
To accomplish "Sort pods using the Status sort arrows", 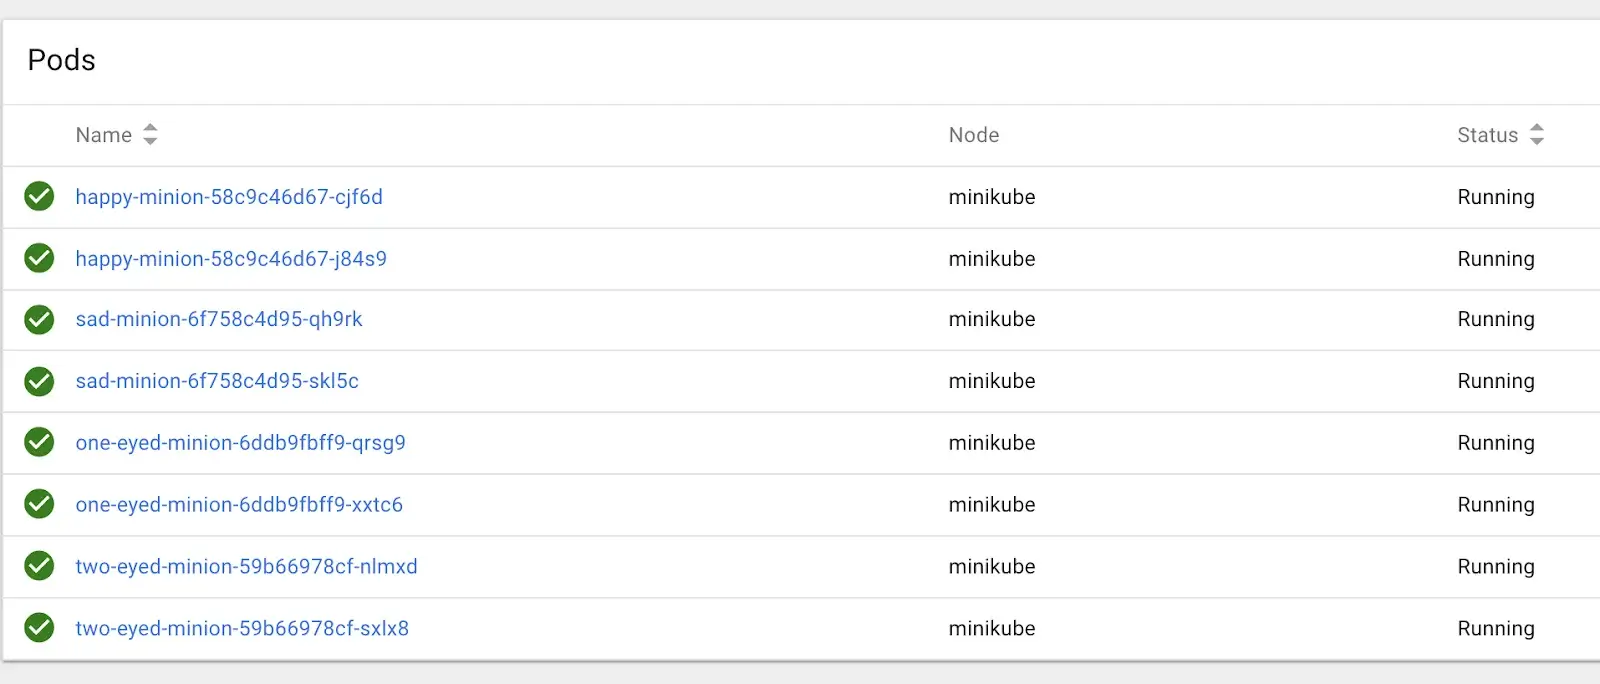I will point(1537,134).
